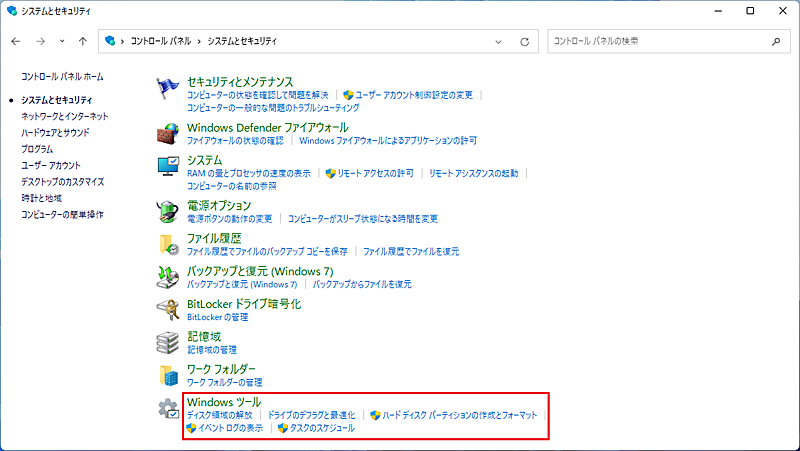The width and height of the screenshot is (800, 451).
Task: Open ドライブのデフラグと最適化
Action: pyautogui.click(x=311, y=415)
